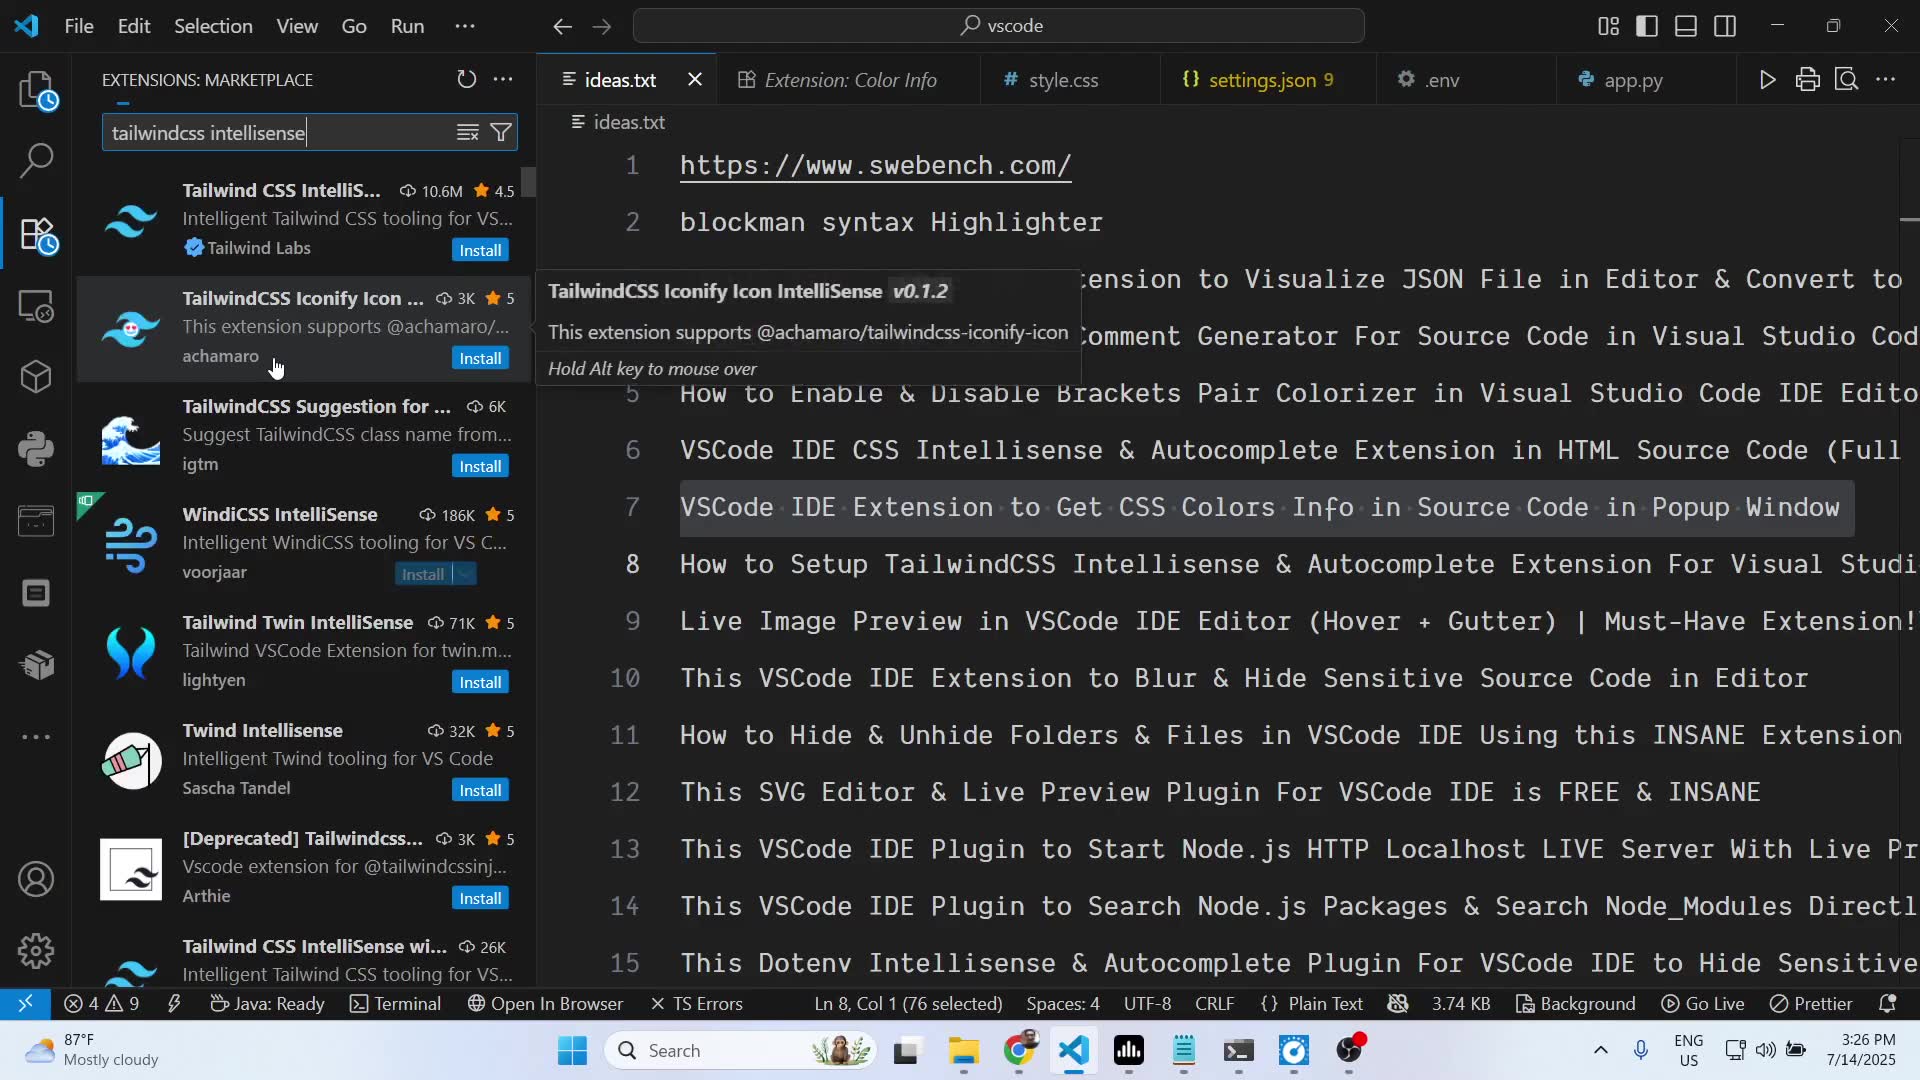Refresh the extensions marketplace list

pos(467,80)
